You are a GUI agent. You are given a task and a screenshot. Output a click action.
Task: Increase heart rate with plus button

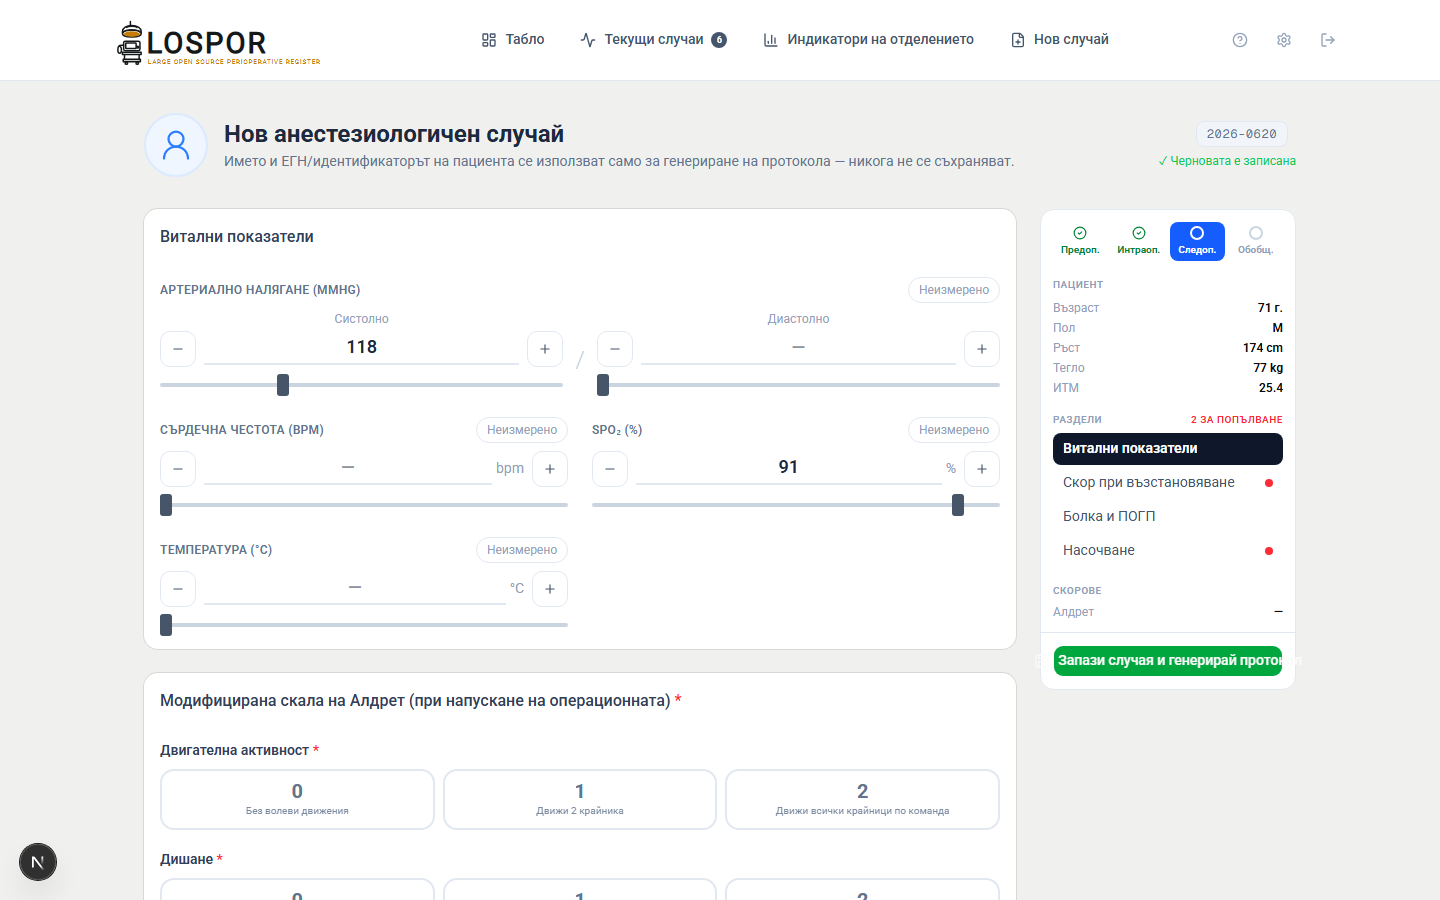coord(550,469)
